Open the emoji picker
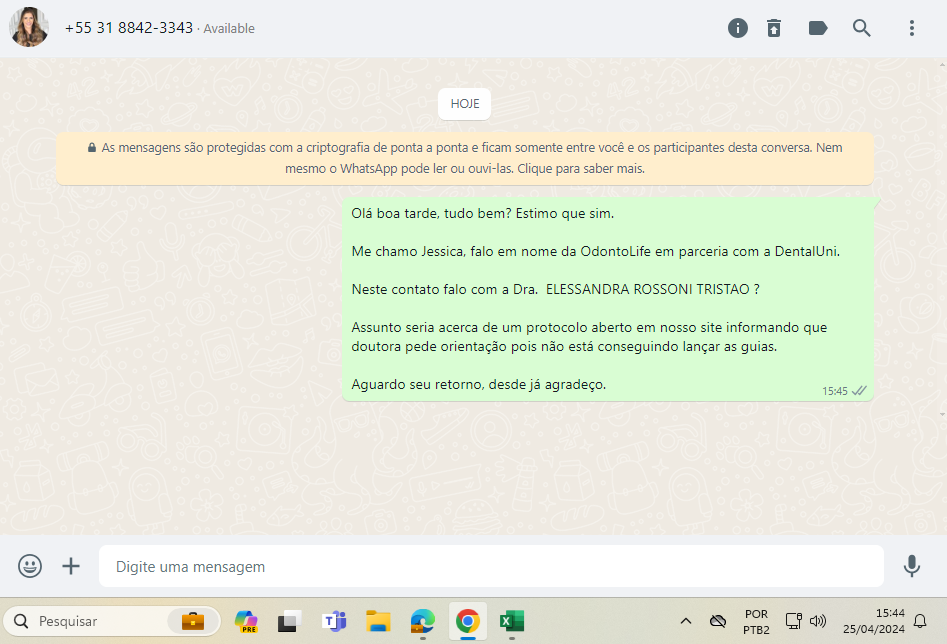The image size is (947, 644). click(x=30, y=566)
